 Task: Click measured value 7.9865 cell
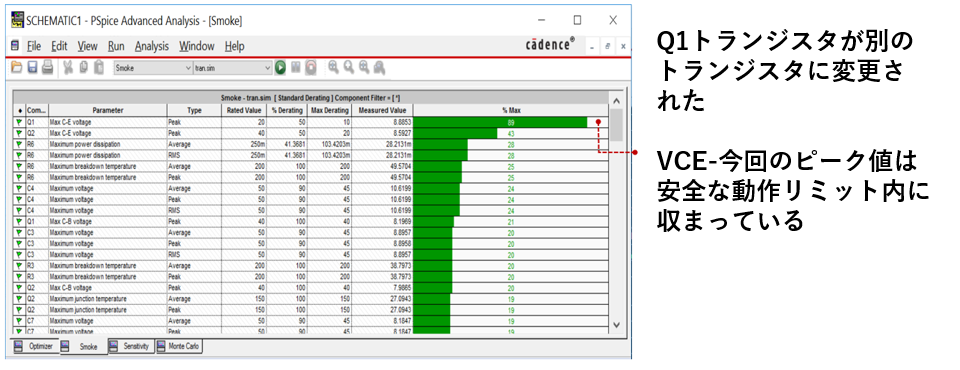[x=383, y=287]
